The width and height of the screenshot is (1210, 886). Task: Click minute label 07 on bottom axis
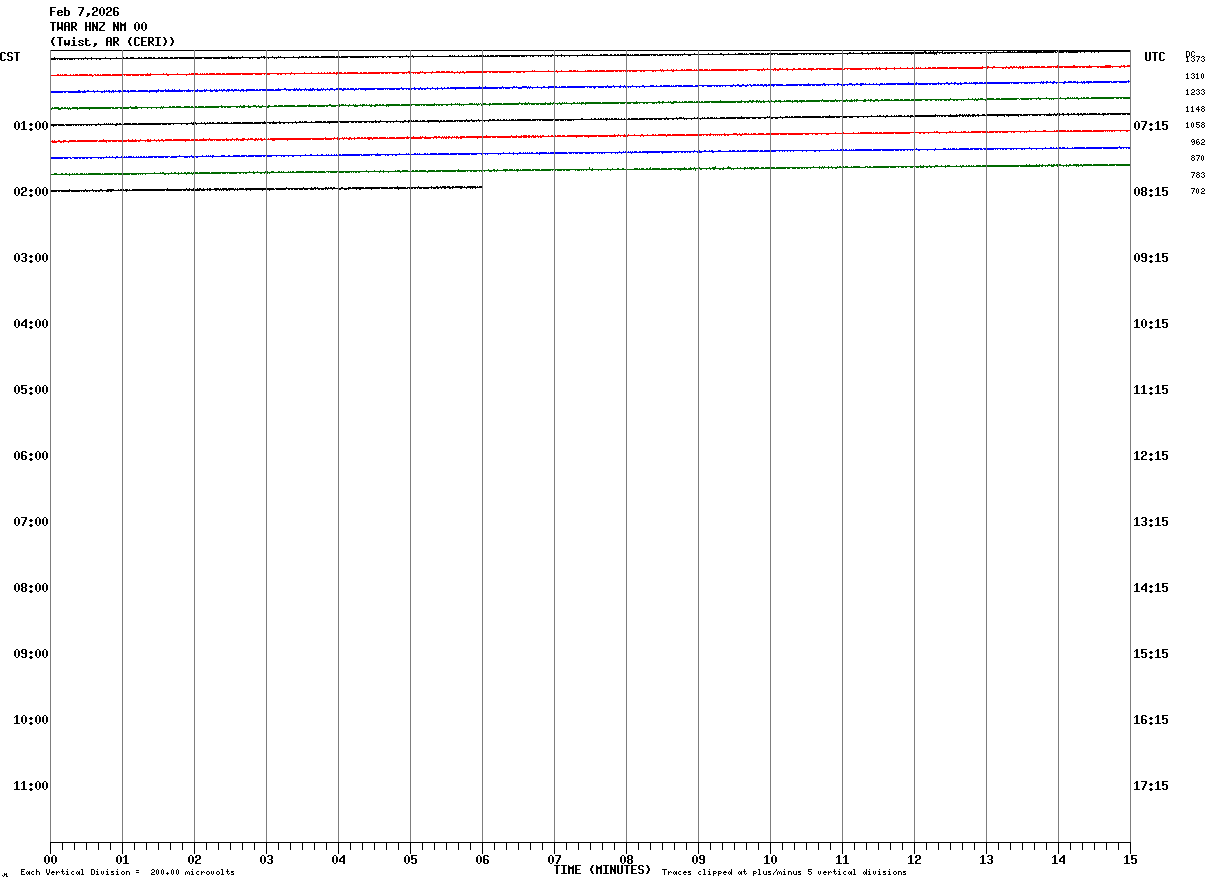pyautogui.click(x=554, y=859)
